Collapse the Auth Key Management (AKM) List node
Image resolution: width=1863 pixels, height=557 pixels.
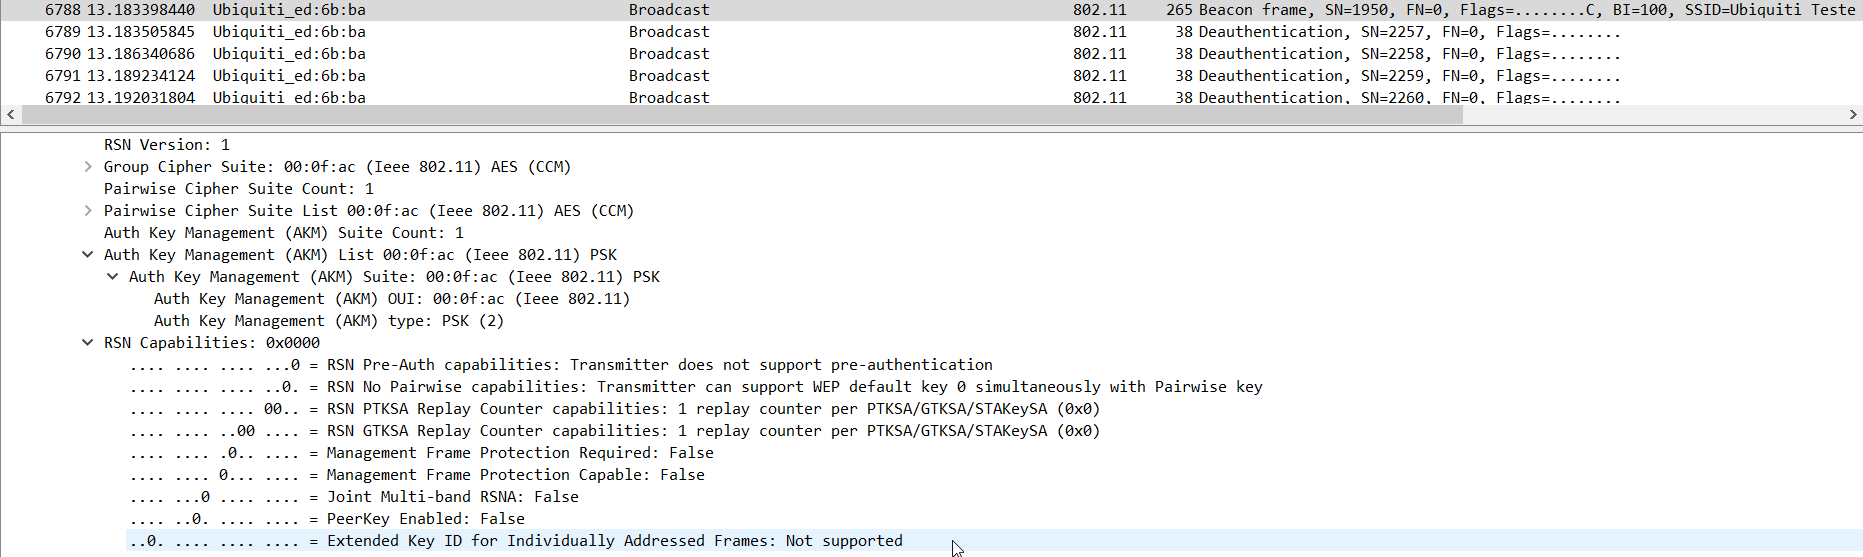(x=88, y=255)
